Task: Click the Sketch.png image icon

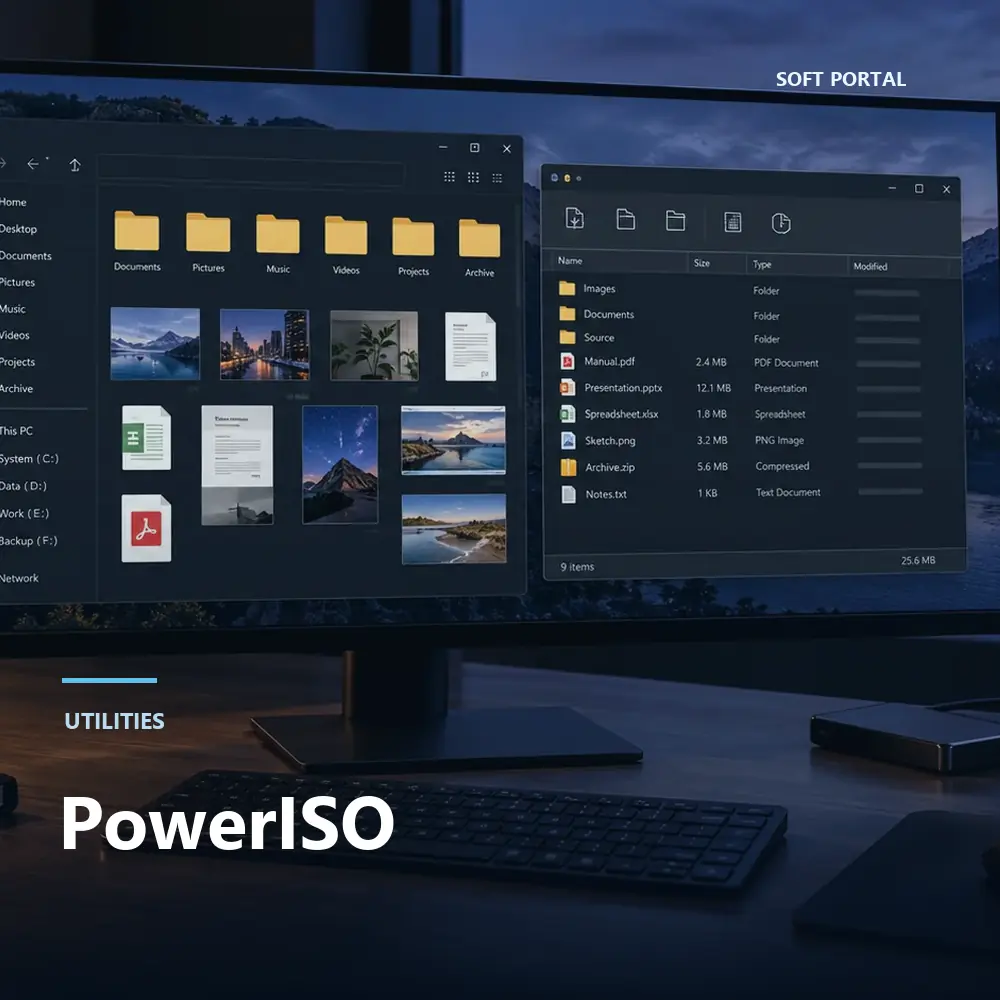Action: click(x=568, y=441)
